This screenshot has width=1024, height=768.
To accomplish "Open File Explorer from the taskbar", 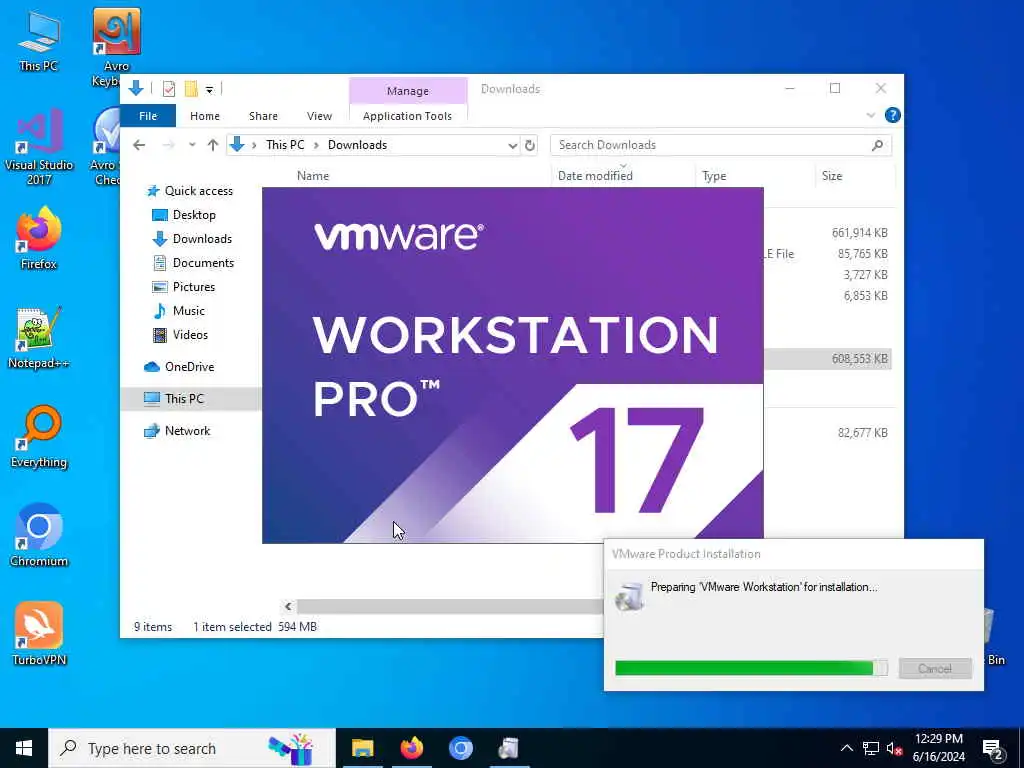I will (362, 748).
